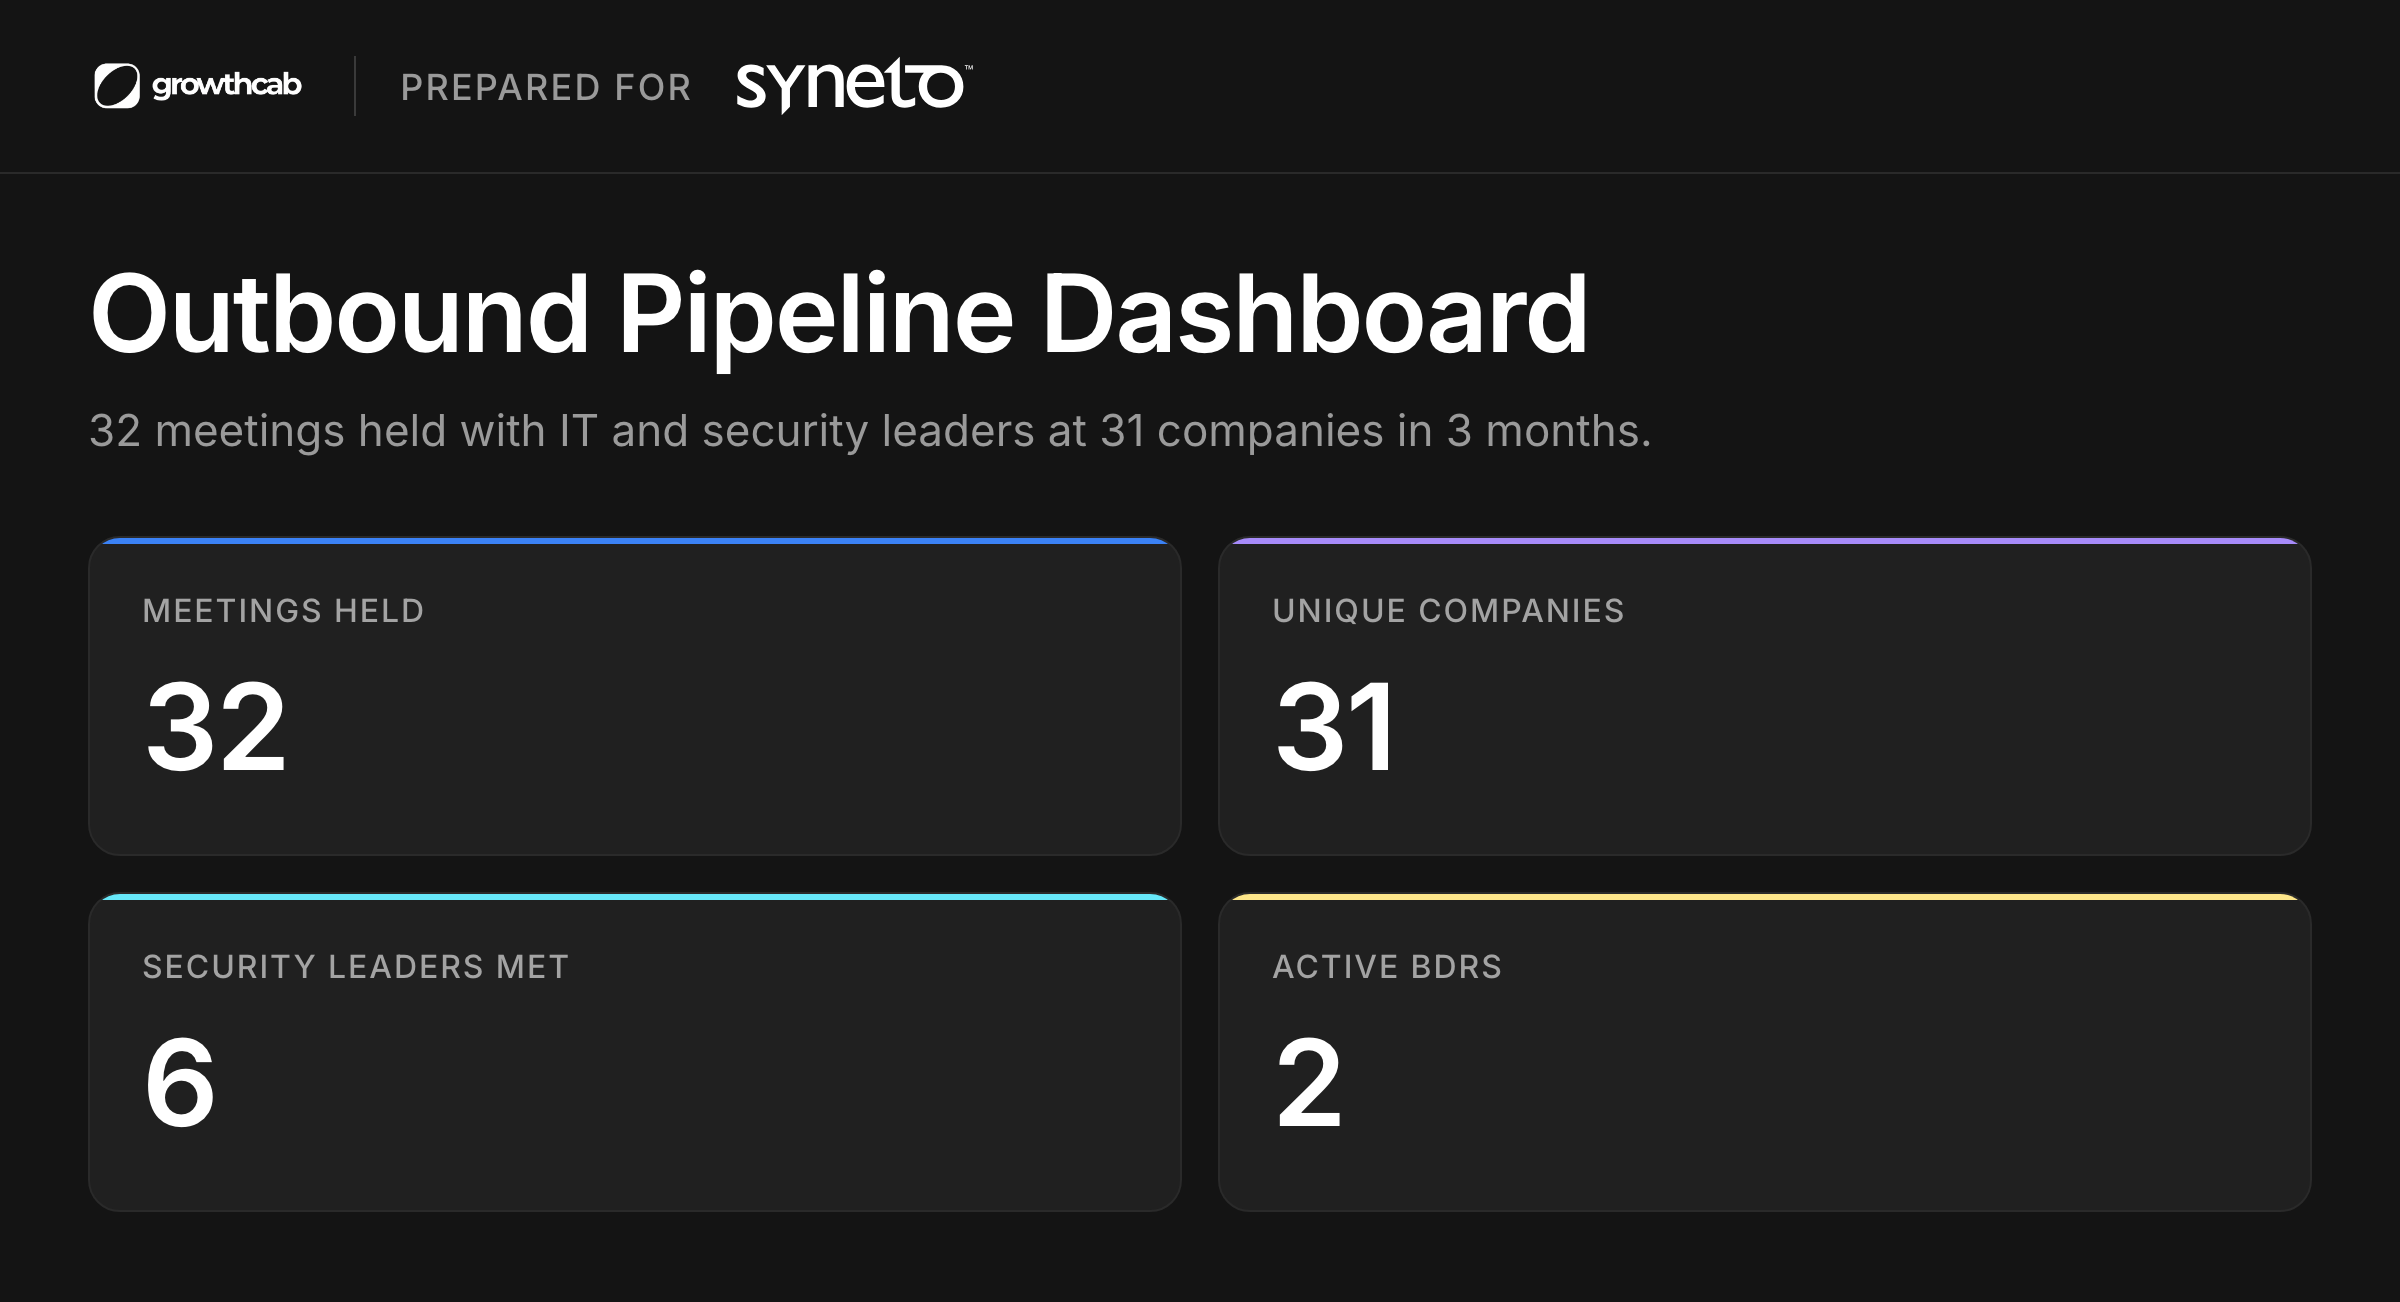The height and width of the screenshot is (1302, 2400).
Task: Click the subtitle about 32 meetings held
Action: coord(870,431)
